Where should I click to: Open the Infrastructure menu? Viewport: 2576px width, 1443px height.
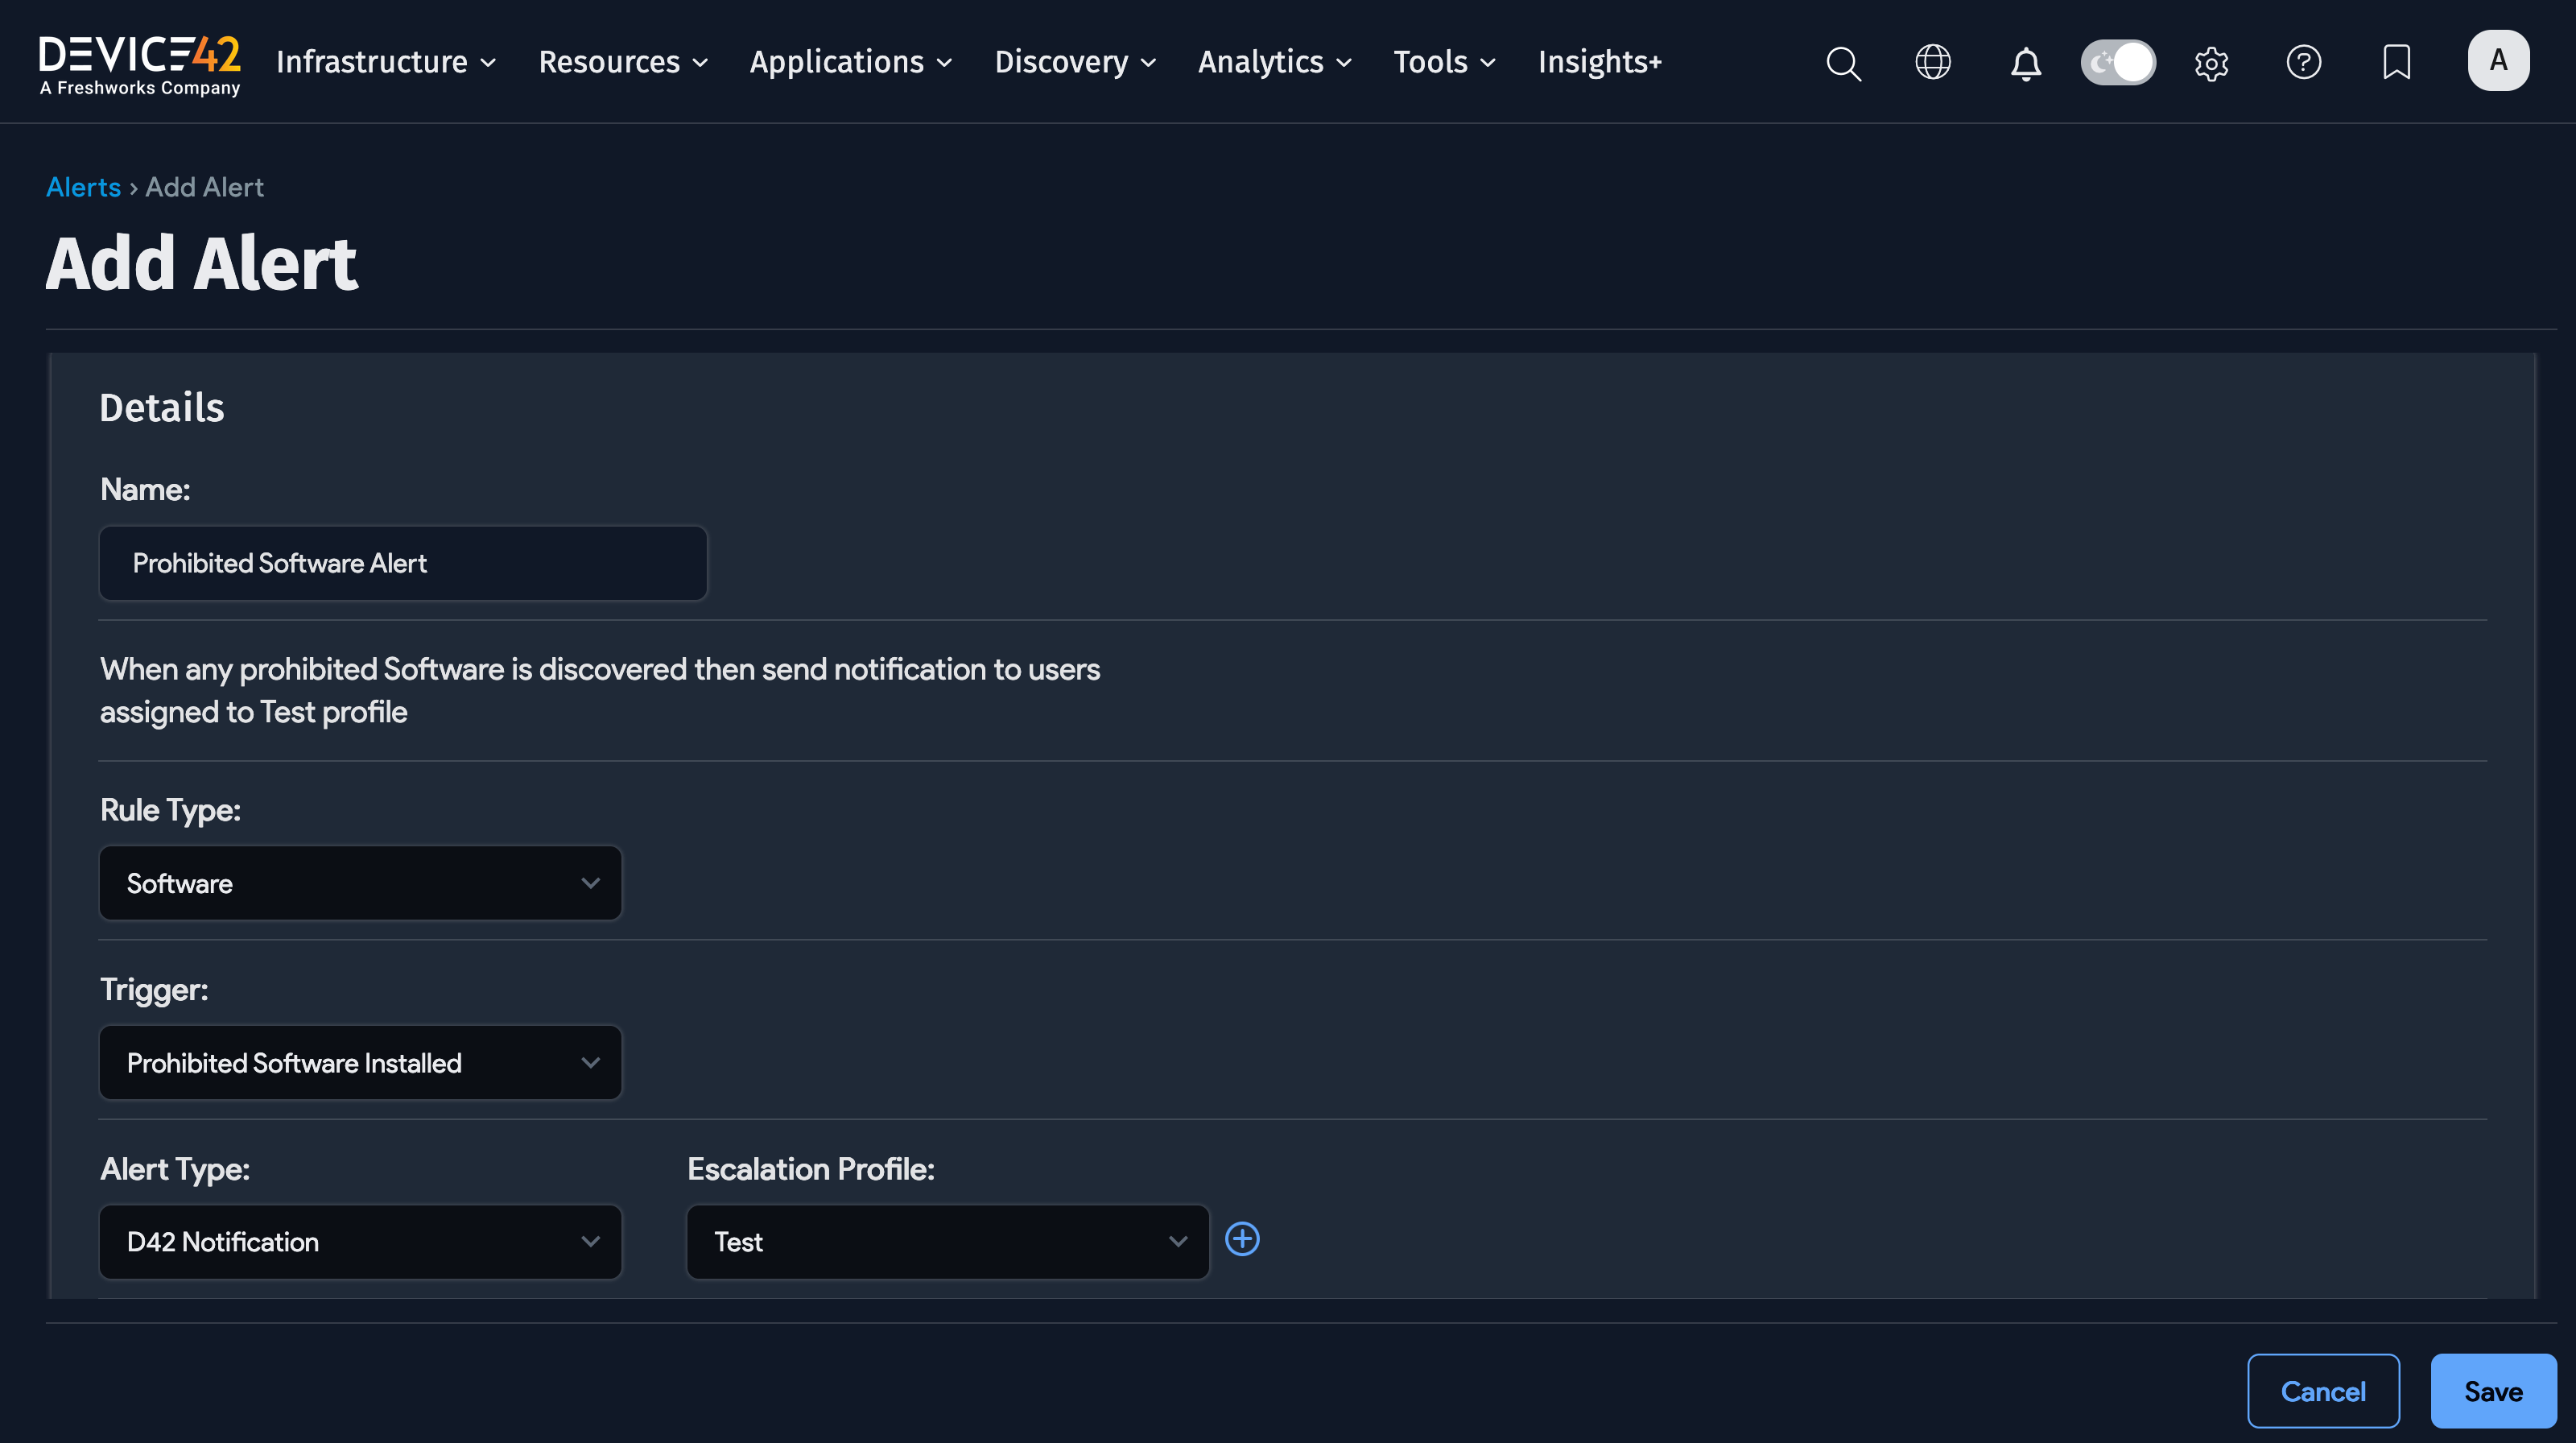click(x=385, y=62)
